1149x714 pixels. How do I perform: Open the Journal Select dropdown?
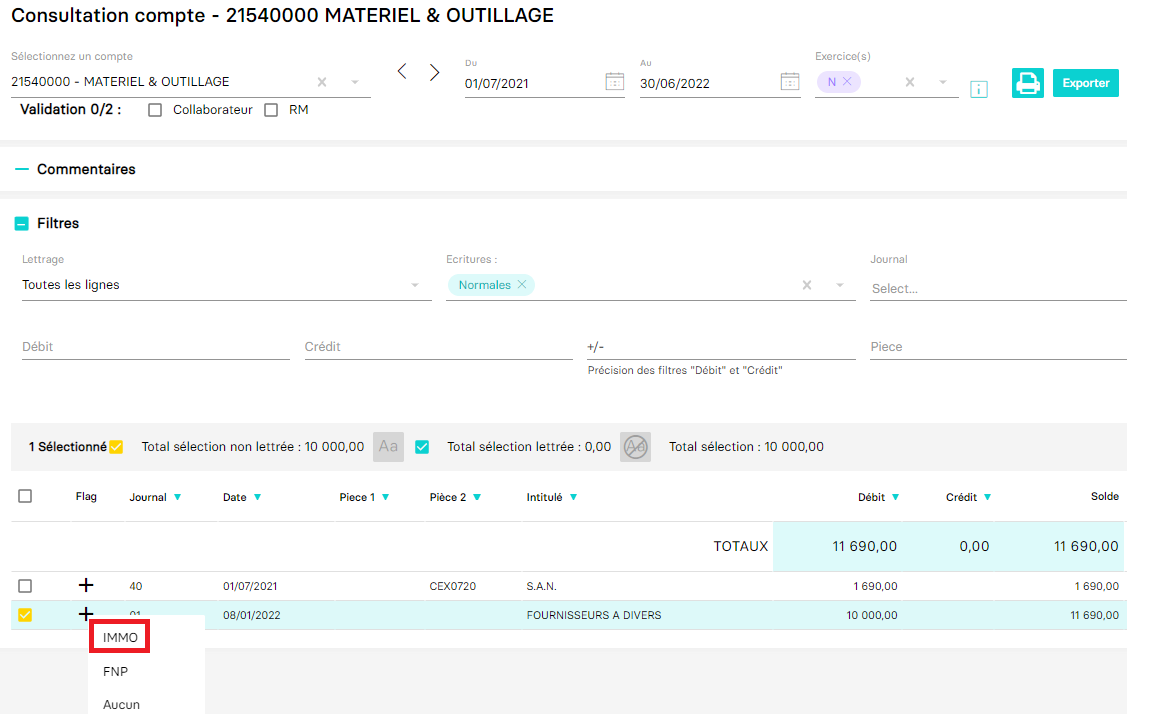998,288
